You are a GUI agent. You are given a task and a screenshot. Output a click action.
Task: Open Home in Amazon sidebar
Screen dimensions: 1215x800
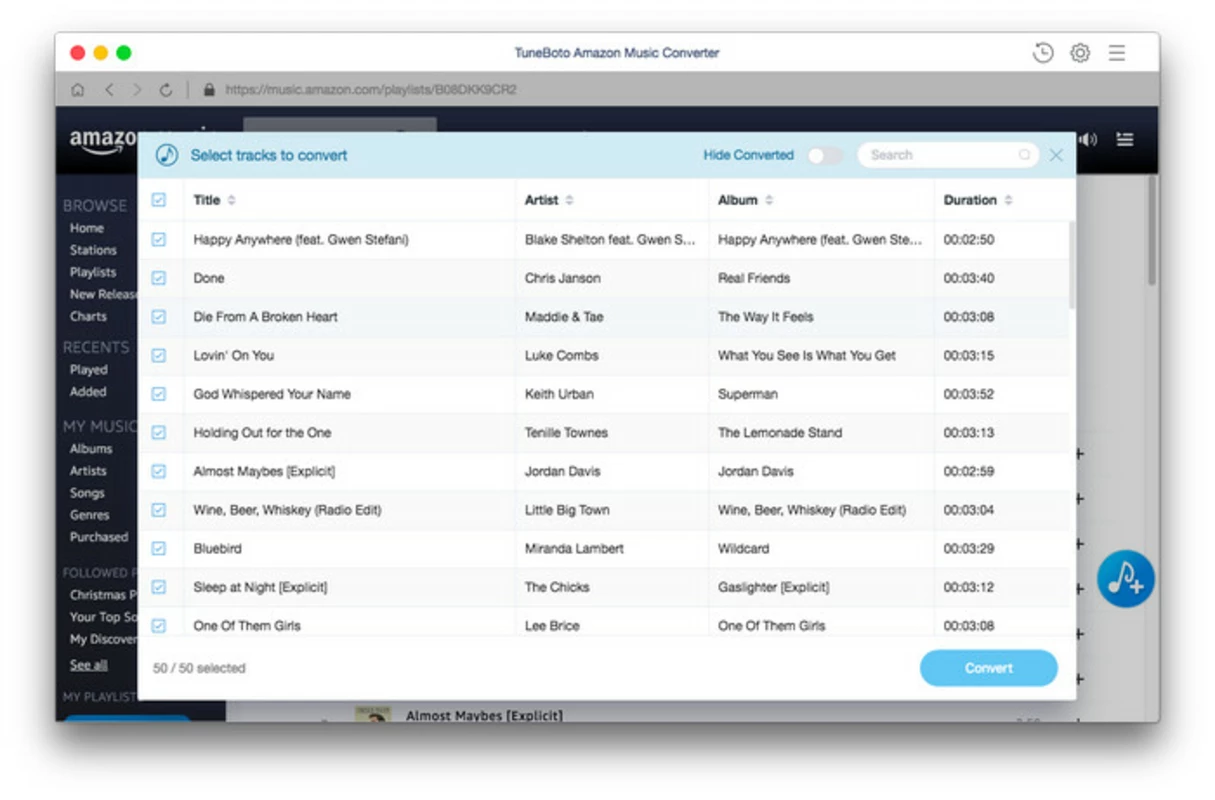[87, 228]
